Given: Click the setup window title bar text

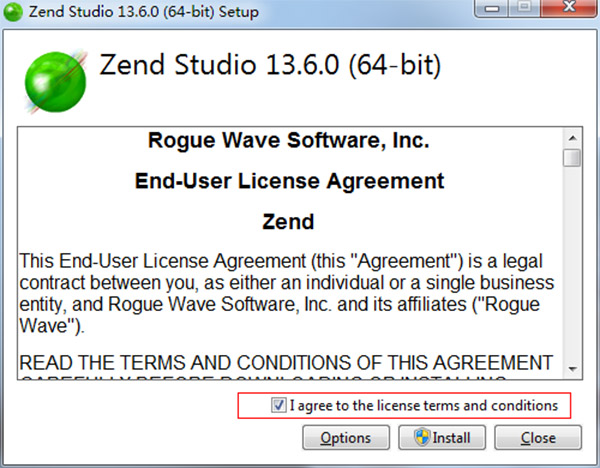Looking at the screenshot, I should point(144,13).
